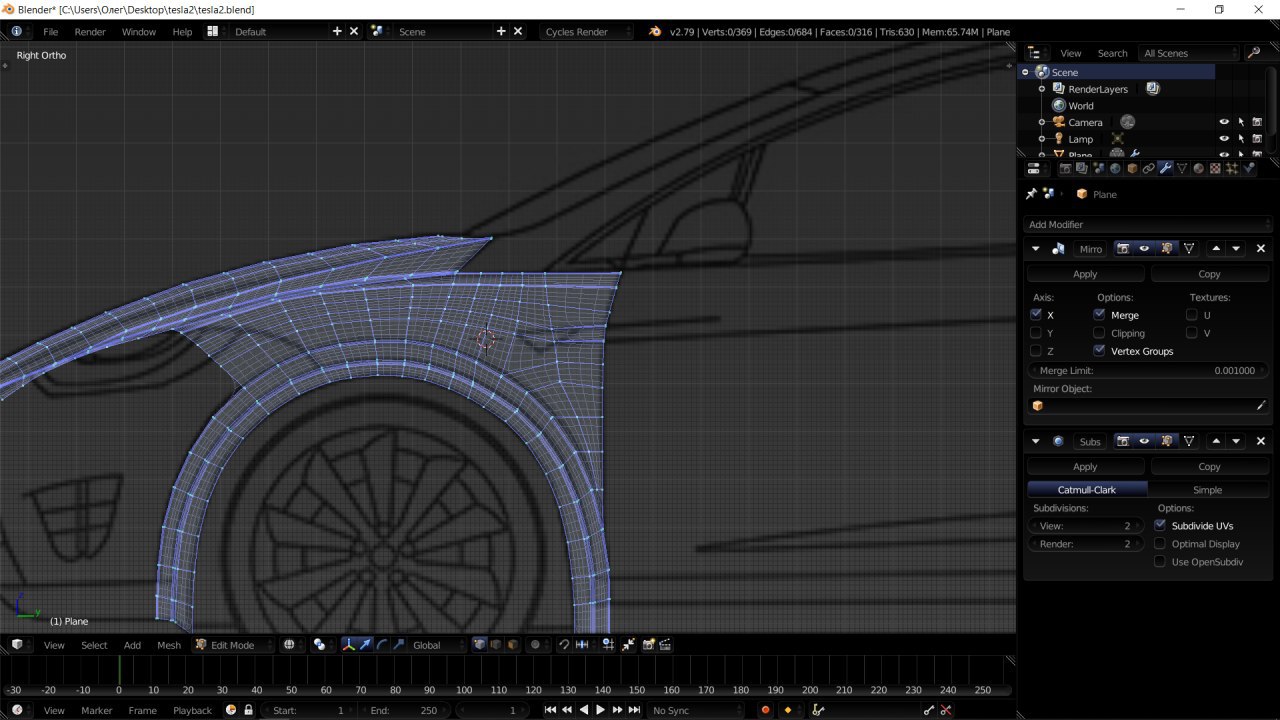1280x720 pixels.
Task: Open the Material sphere tab
Action: click(x=1198, y=168)
